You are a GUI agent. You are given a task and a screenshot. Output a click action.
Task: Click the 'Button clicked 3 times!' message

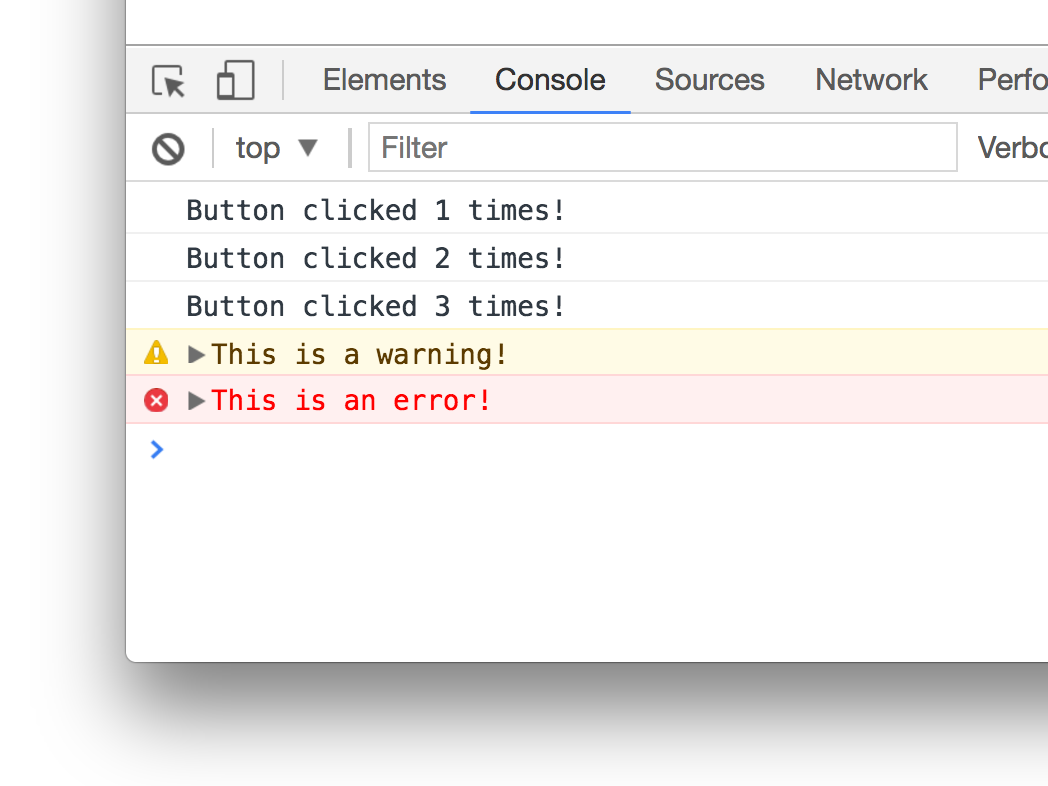[374, 306]
